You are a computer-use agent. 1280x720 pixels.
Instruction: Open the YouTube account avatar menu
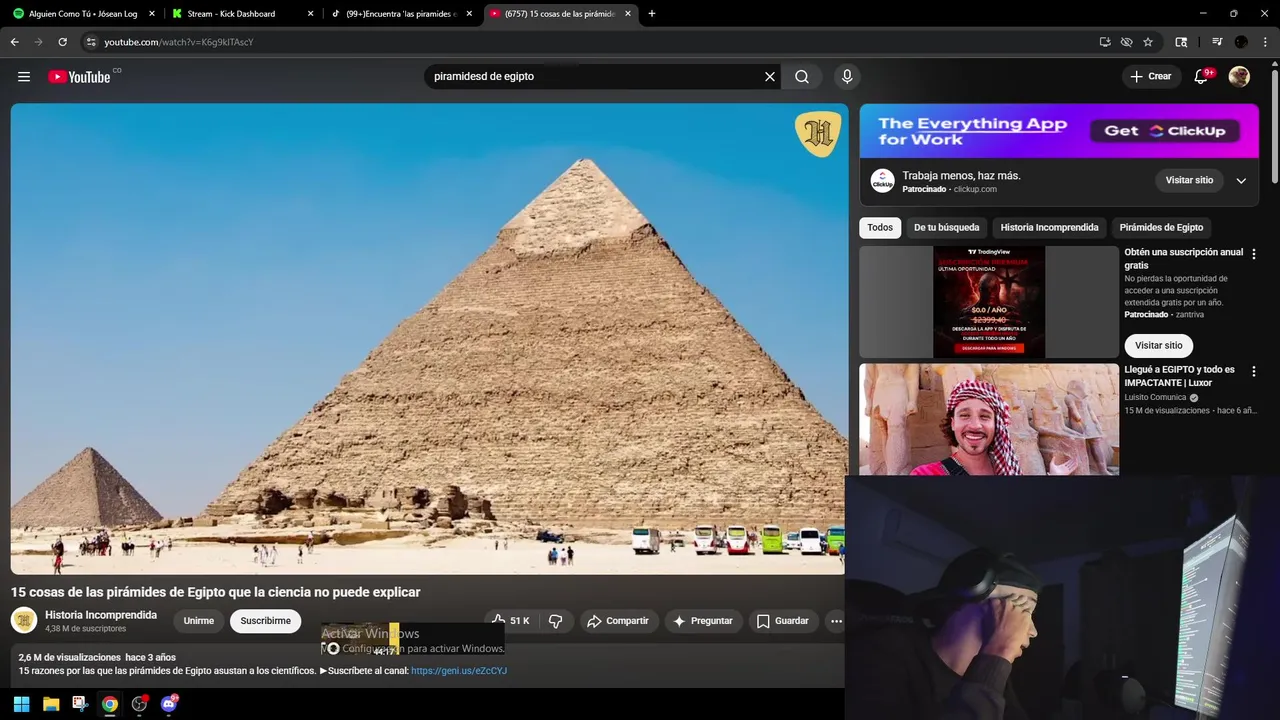1239,77
